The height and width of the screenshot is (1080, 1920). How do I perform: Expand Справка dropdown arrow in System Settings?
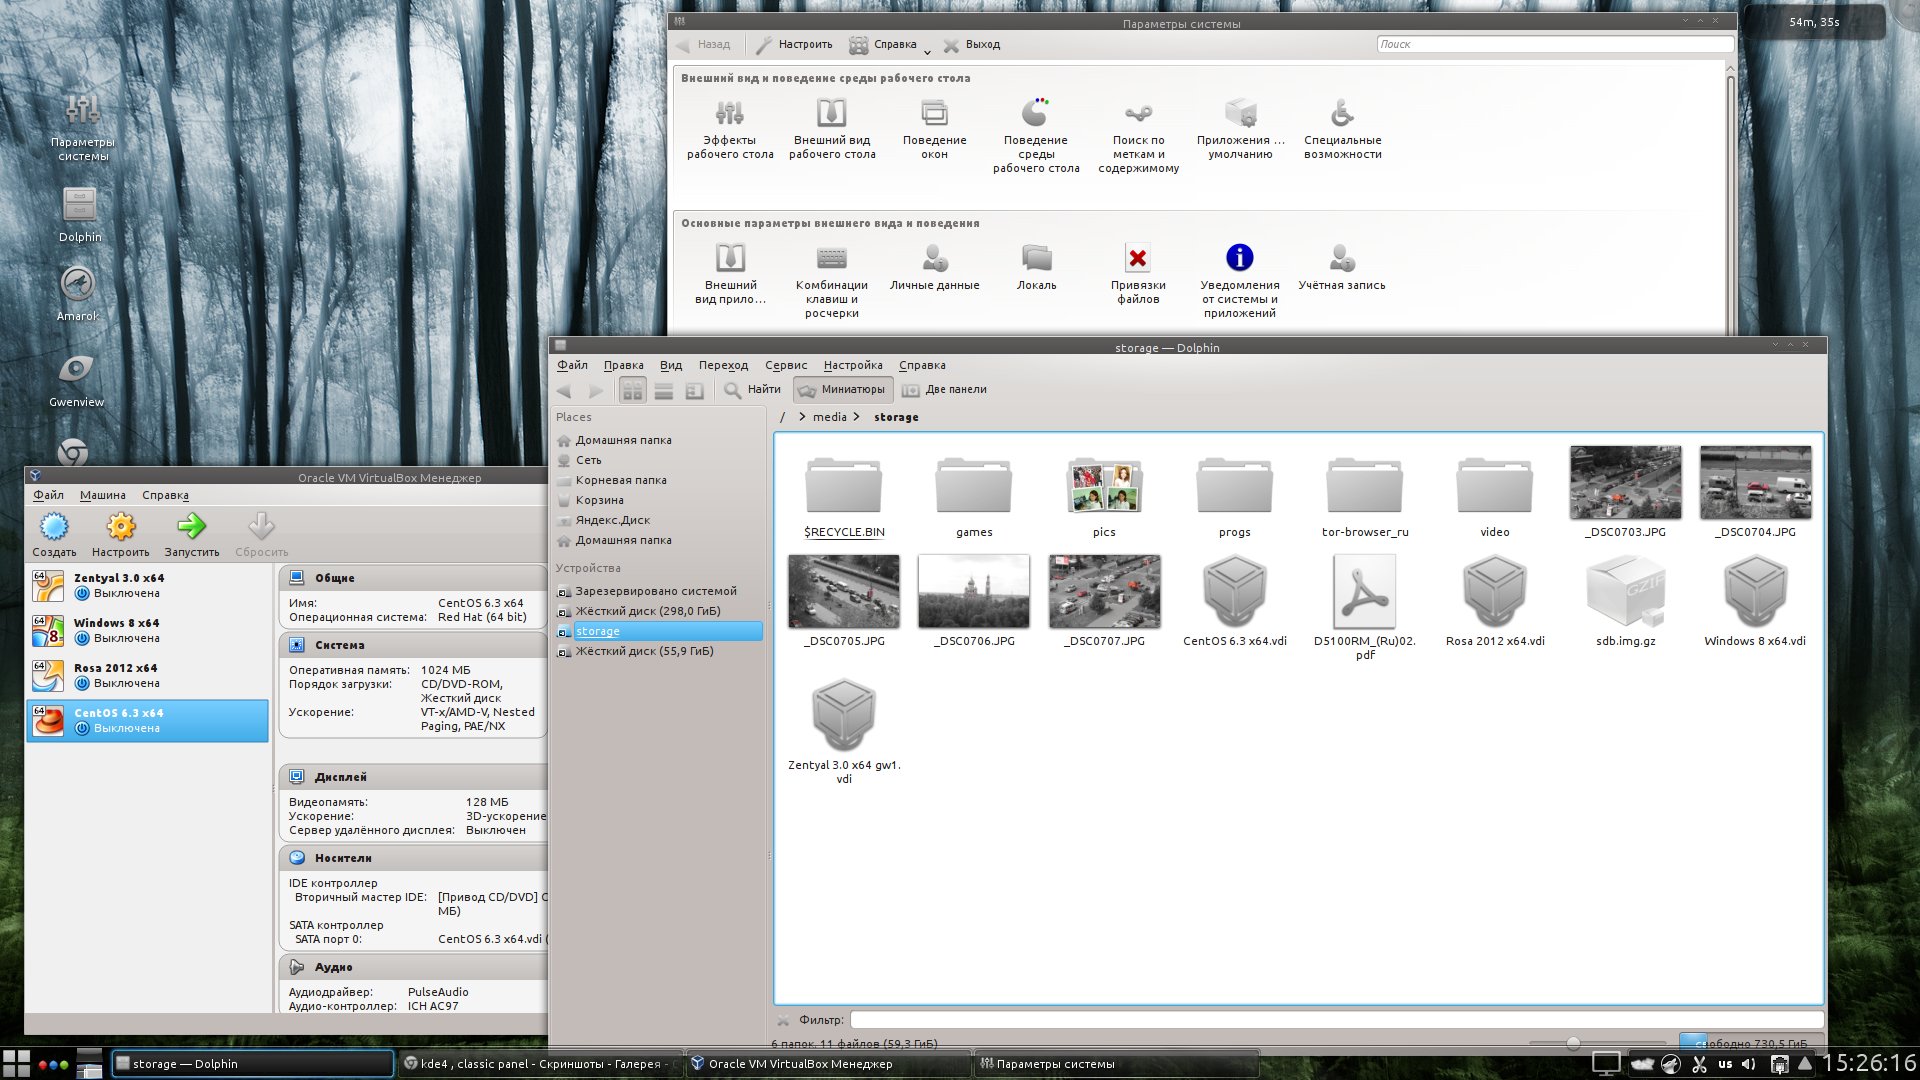click(x=927, y=51)
